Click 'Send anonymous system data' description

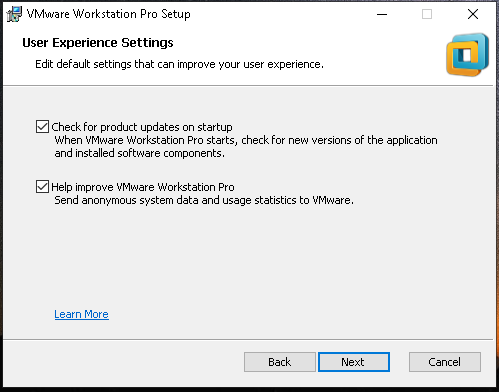[x=204, y=200]
